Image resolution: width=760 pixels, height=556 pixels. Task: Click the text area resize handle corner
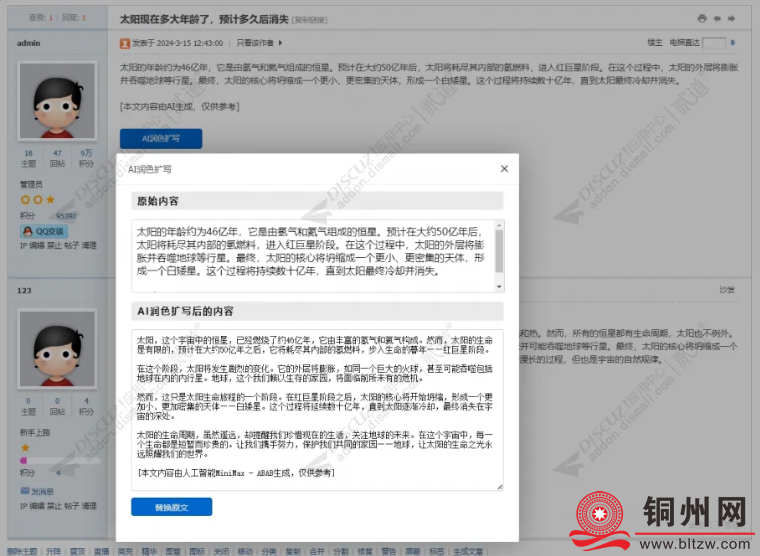point(500,487)
